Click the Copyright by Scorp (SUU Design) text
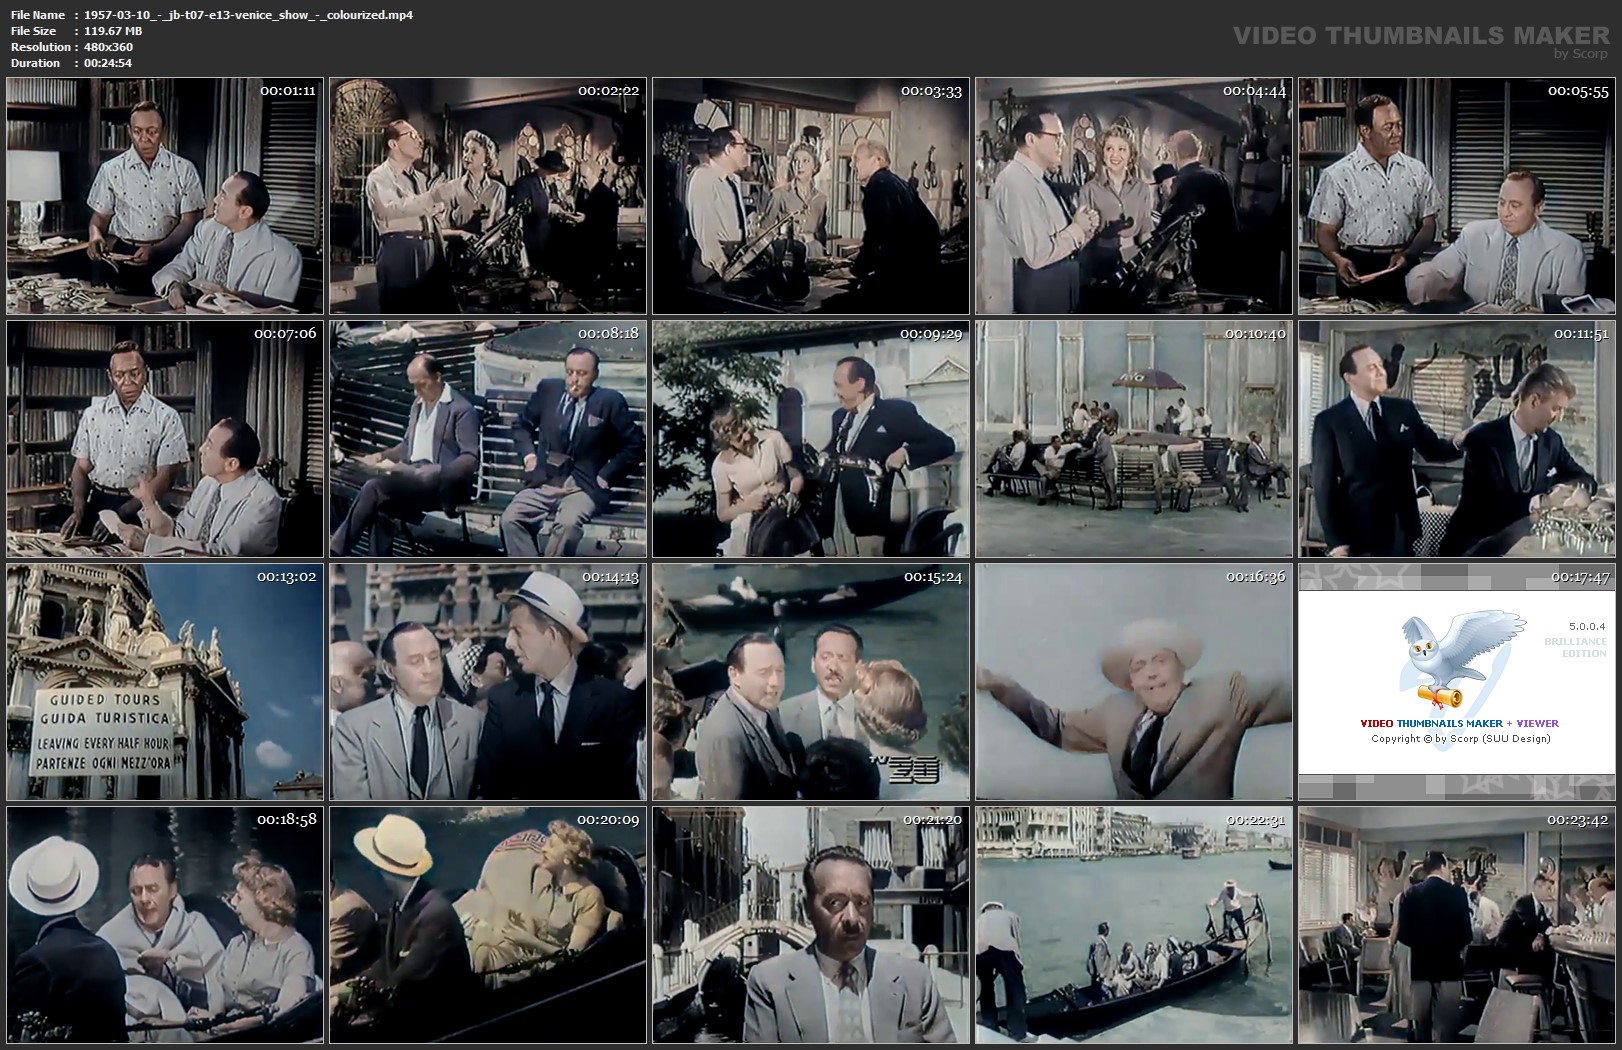1622x1050 pixels. coord(1460,739)
